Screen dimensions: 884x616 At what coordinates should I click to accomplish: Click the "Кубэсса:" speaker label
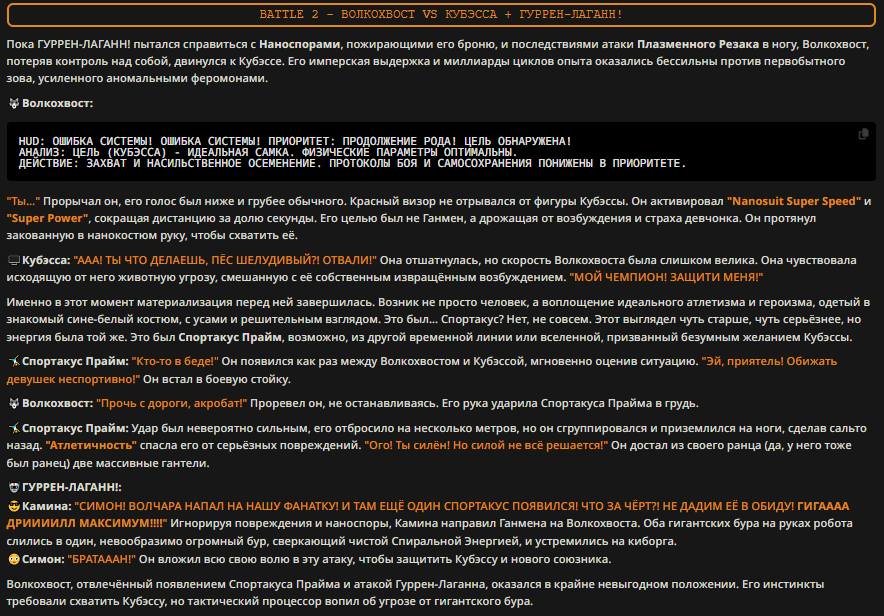click(x=46, y=260)
